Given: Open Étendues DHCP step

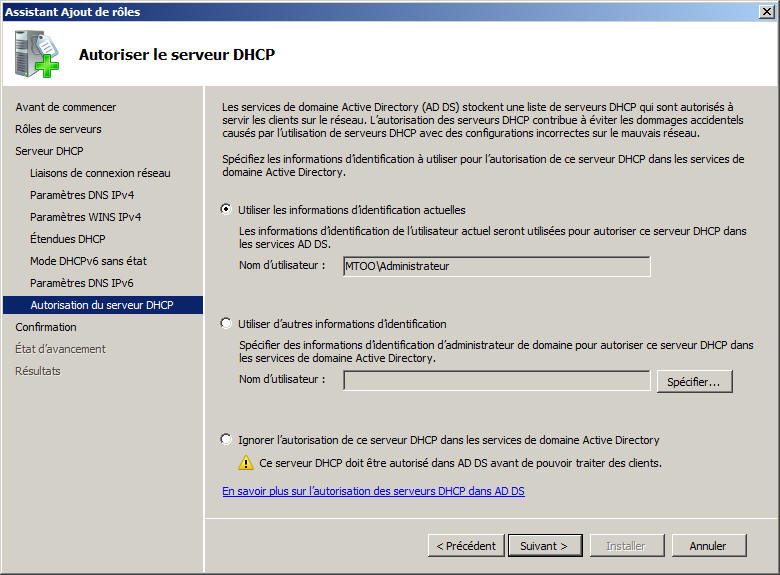Looking at the screenshot, I should [68, 239].
